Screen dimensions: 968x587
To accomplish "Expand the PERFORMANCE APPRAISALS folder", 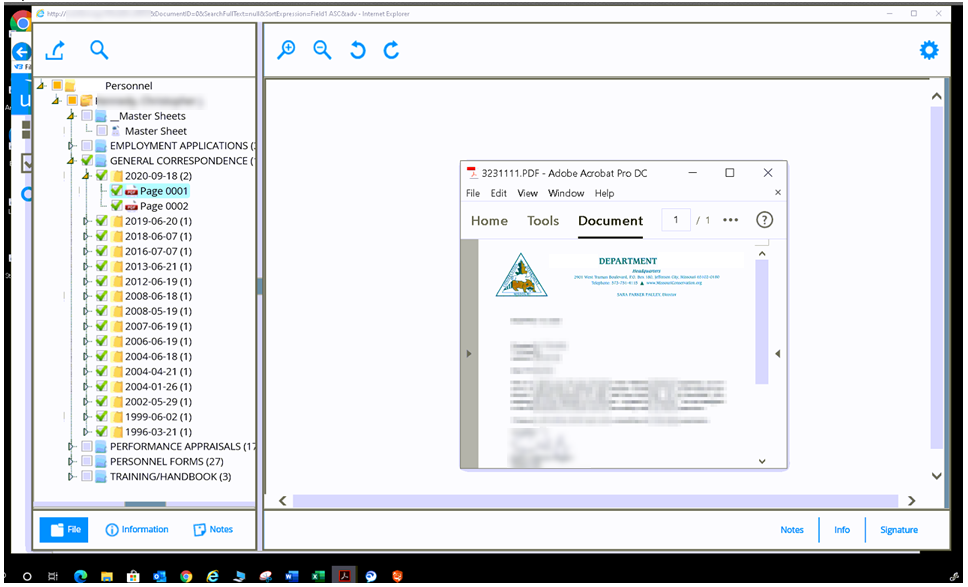I will point(70,446).
